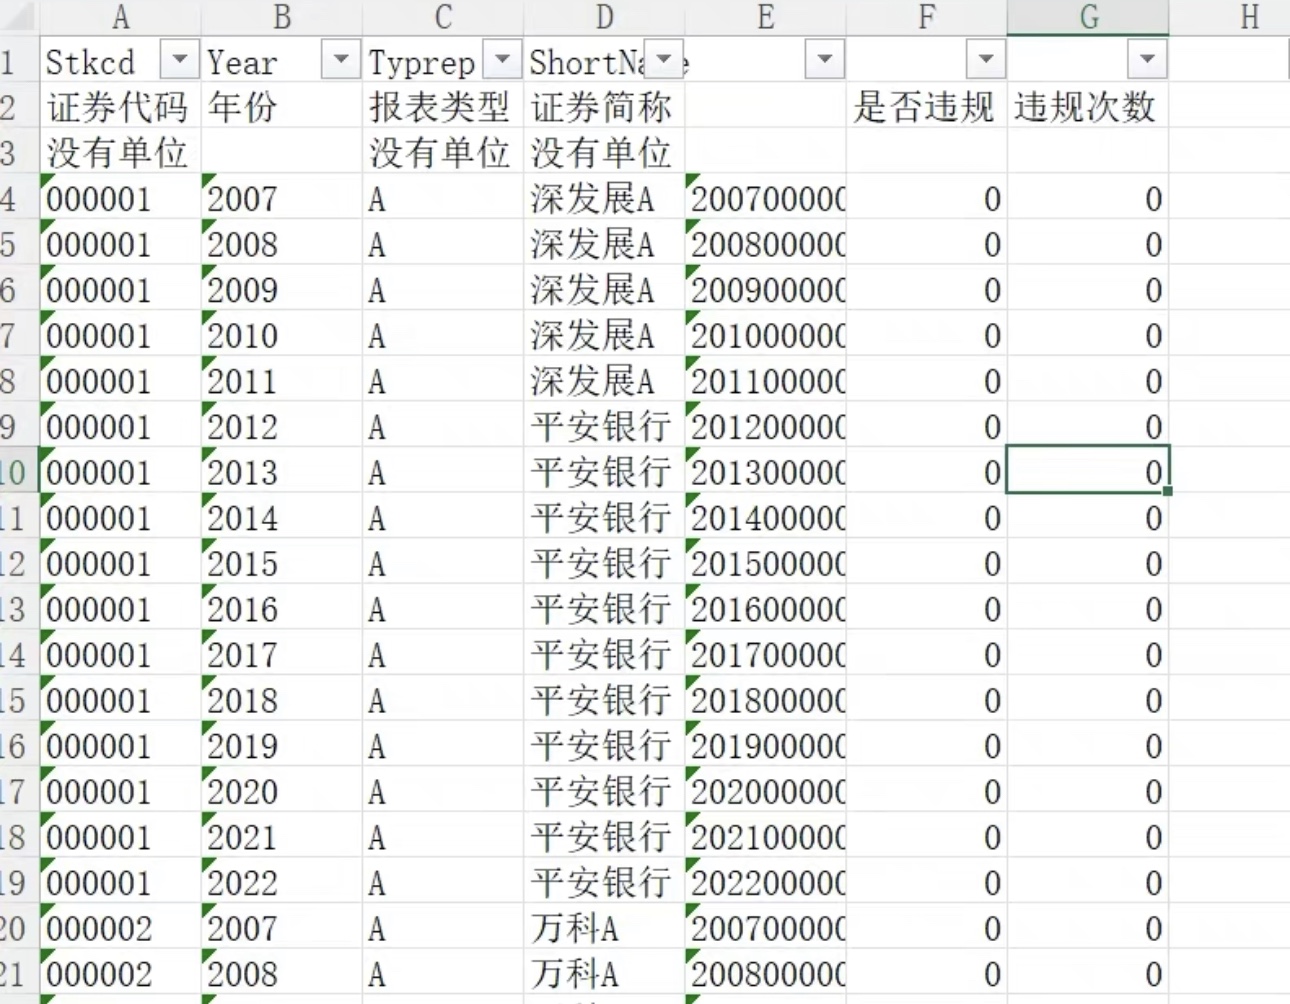The height and width of the screenshot is (1004, 1290).
Task: Select row 4 header
Action: [19, 198]
